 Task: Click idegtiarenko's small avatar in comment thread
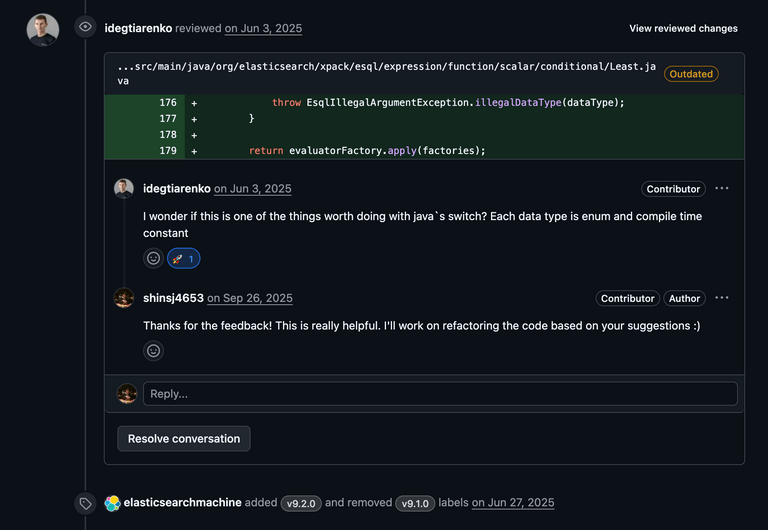pos(124,188)
